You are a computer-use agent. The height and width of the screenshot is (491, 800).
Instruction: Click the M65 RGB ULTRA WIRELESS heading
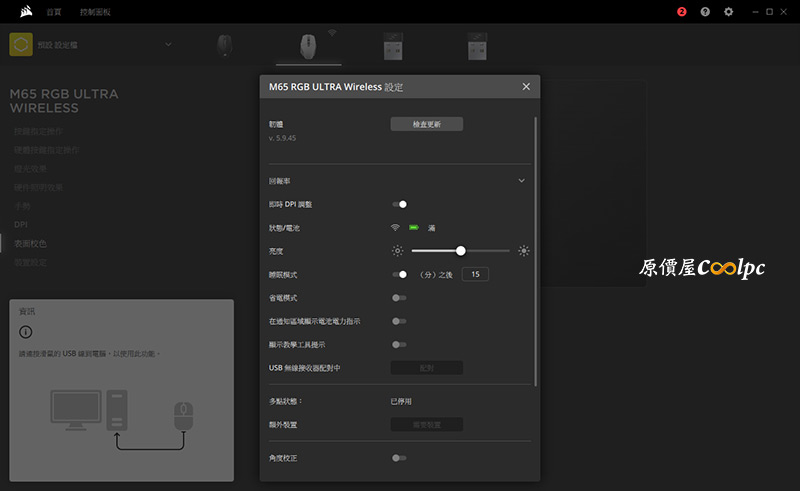64,101
